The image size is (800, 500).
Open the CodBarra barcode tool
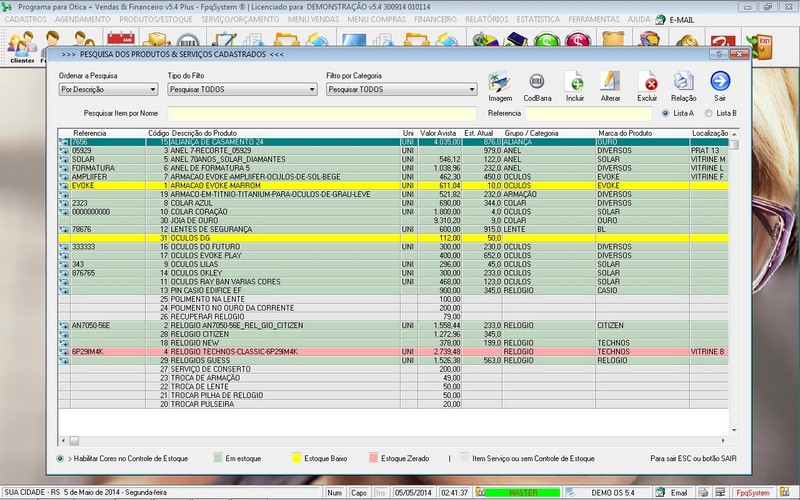tap(537, 83)
